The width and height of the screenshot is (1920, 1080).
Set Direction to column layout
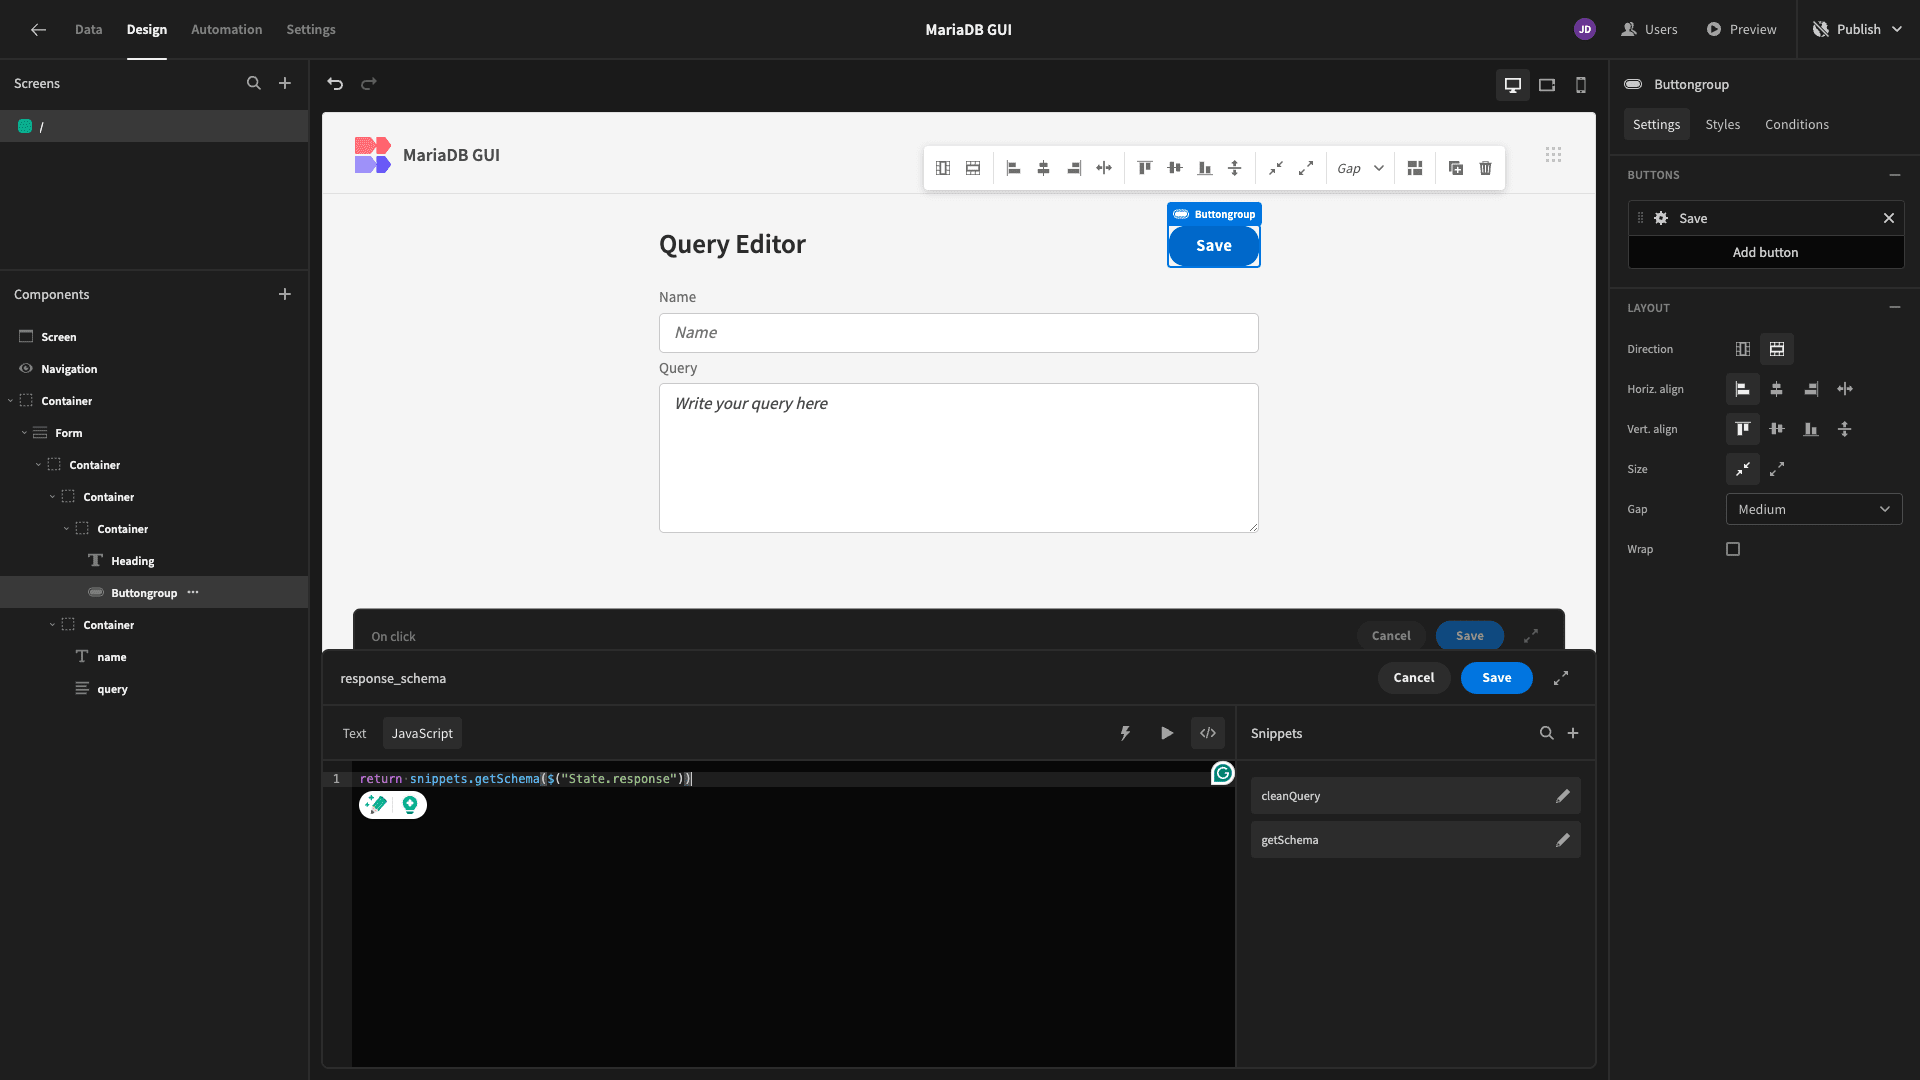click(1743, 350)
